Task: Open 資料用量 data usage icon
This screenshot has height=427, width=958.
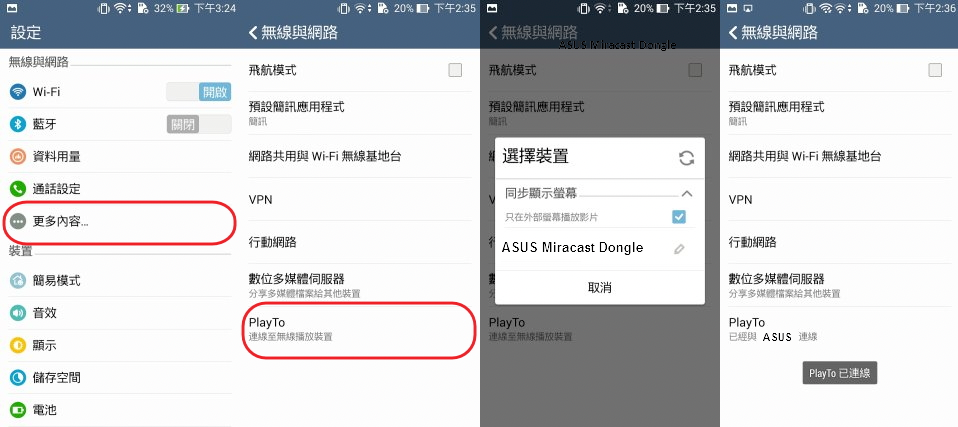Action: [x=18, y=157]
